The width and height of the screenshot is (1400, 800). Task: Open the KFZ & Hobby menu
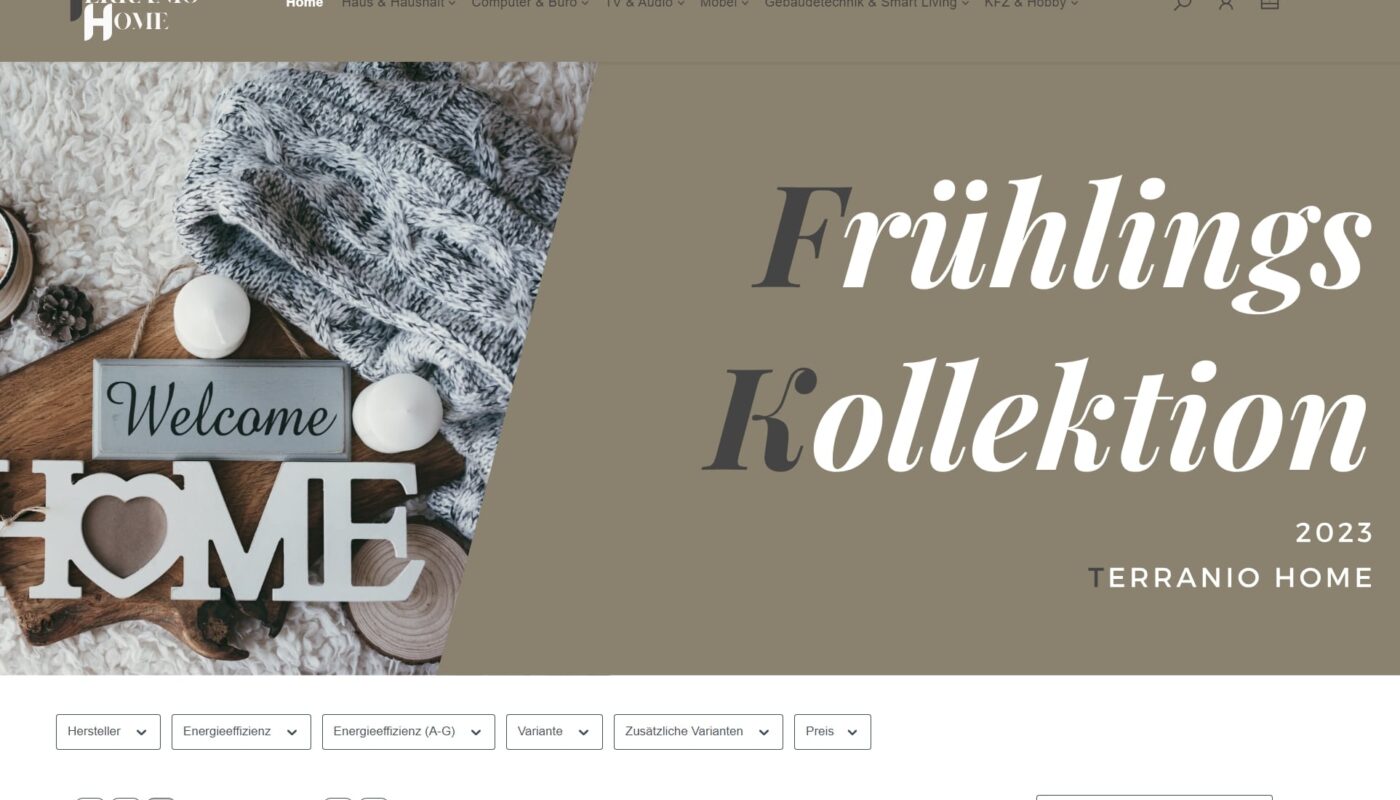coord(1031,4)
